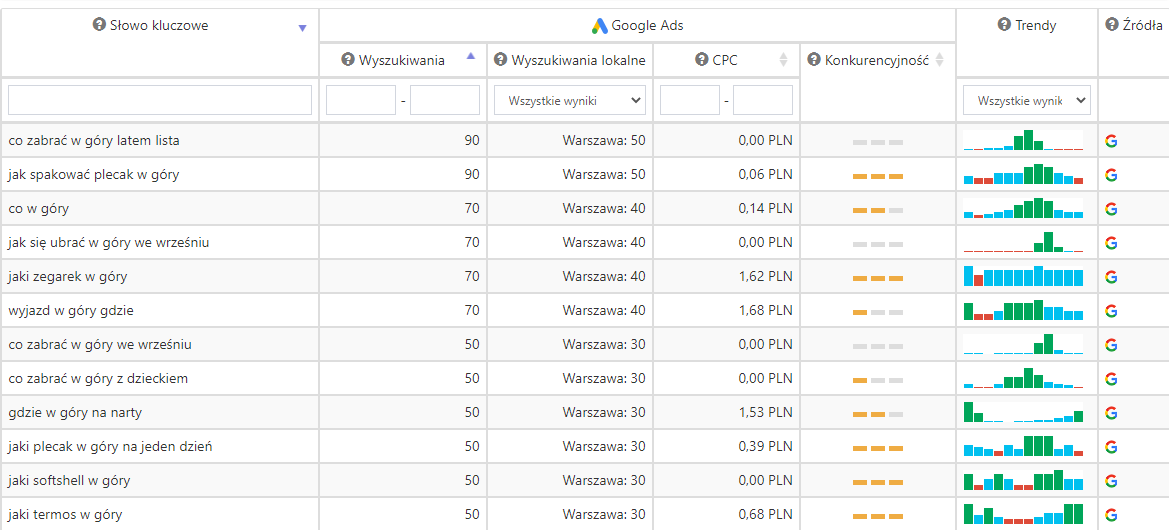Sort by CPC using the arrows
1174x530 pixels.
(784, 60)
